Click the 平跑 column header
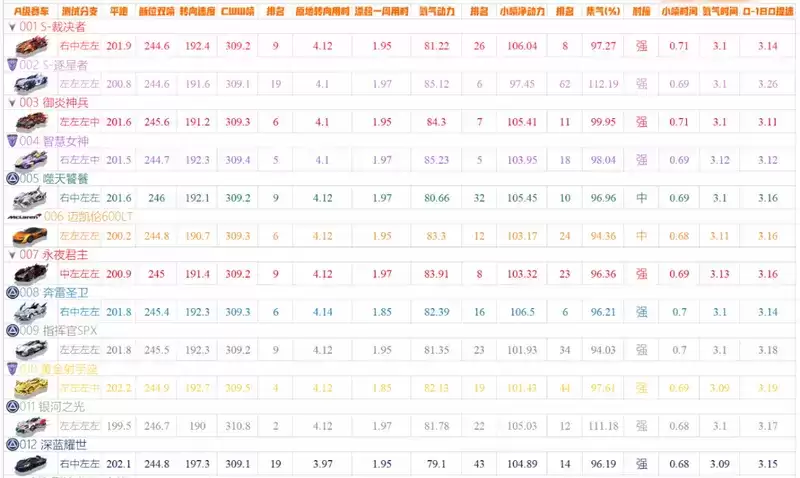Image resolution: width=800 pixels, height=478 pixels. (x=118, y=10)
